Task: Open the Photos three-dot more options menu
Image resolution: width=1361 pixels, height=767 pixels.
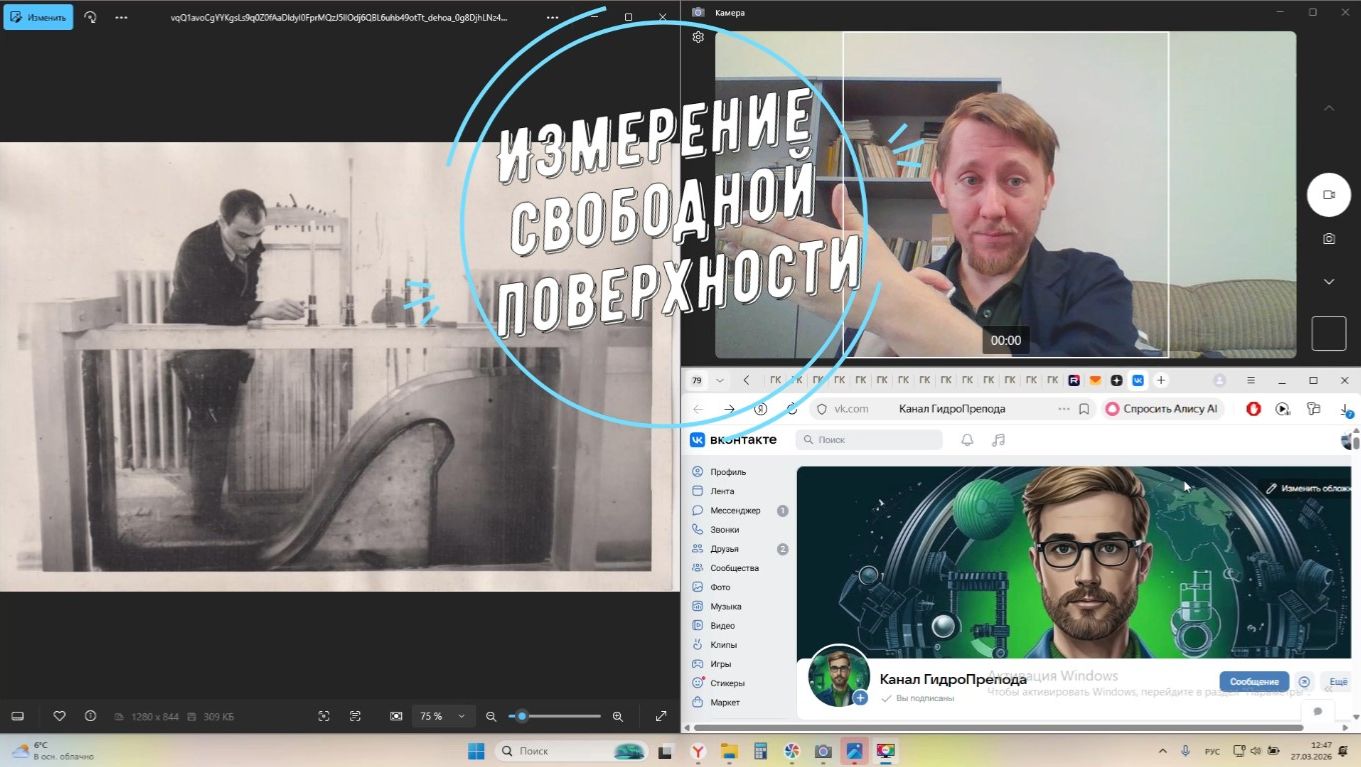Action: pos(121,17)
